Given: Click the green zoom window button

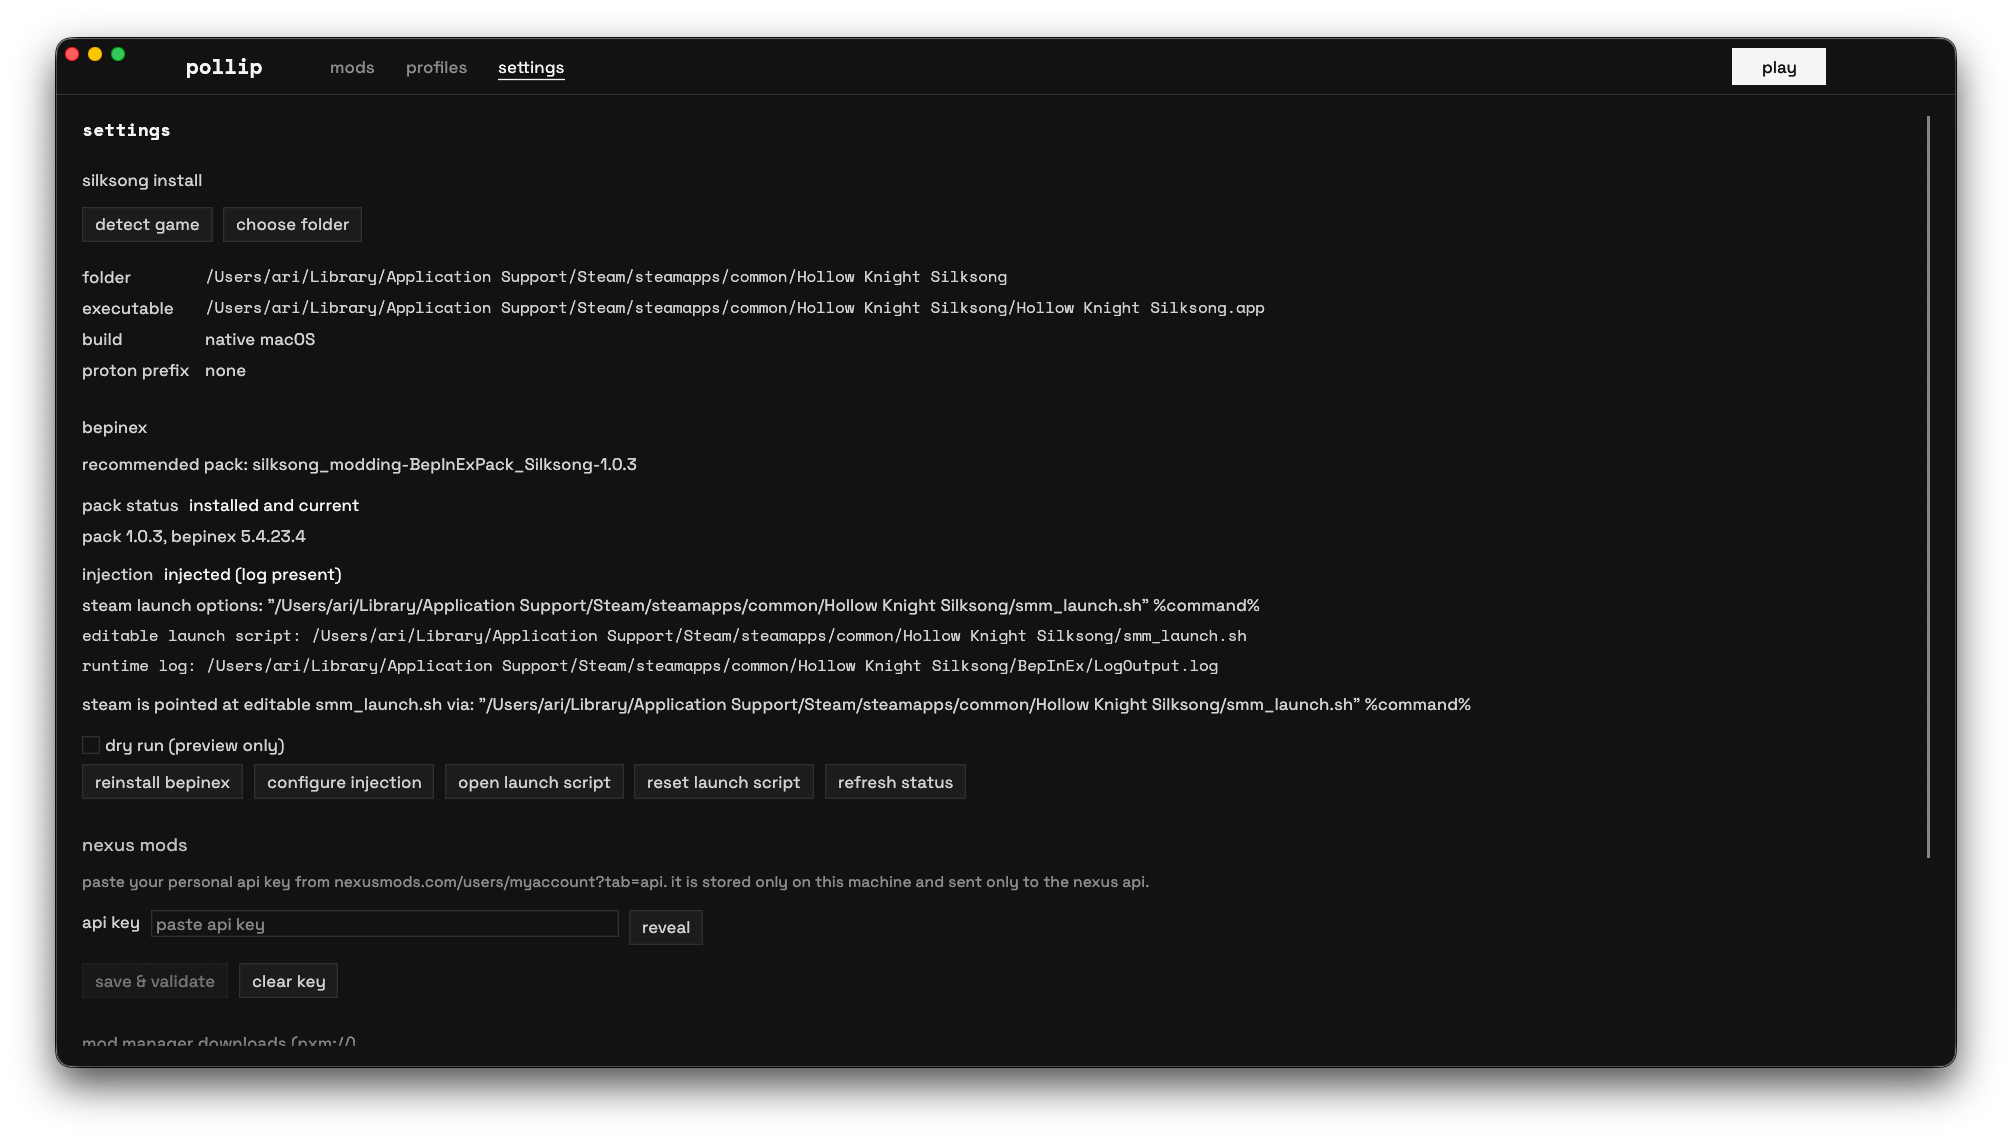Looking at the screenshot, I should point(118,54).
